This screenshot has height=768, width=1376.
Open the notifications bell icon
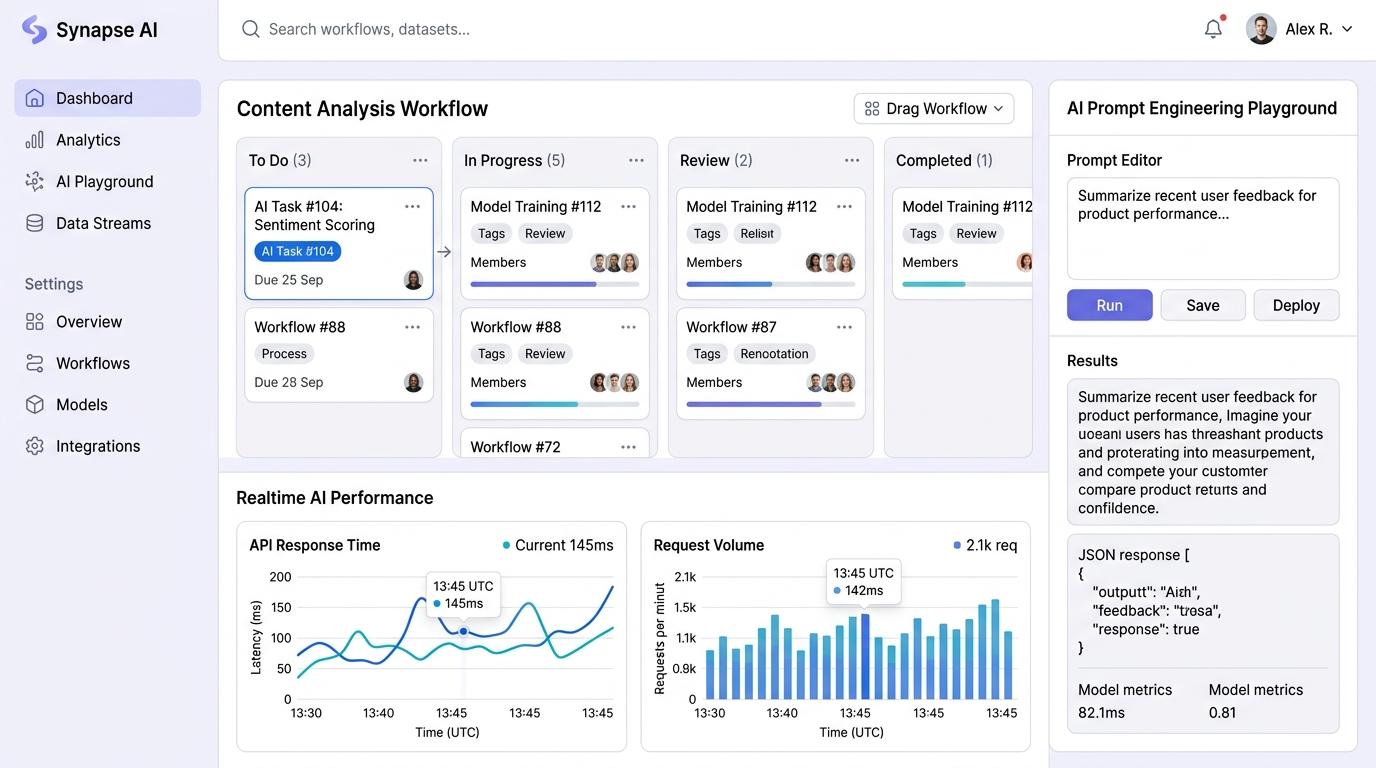click(1213, 29)
